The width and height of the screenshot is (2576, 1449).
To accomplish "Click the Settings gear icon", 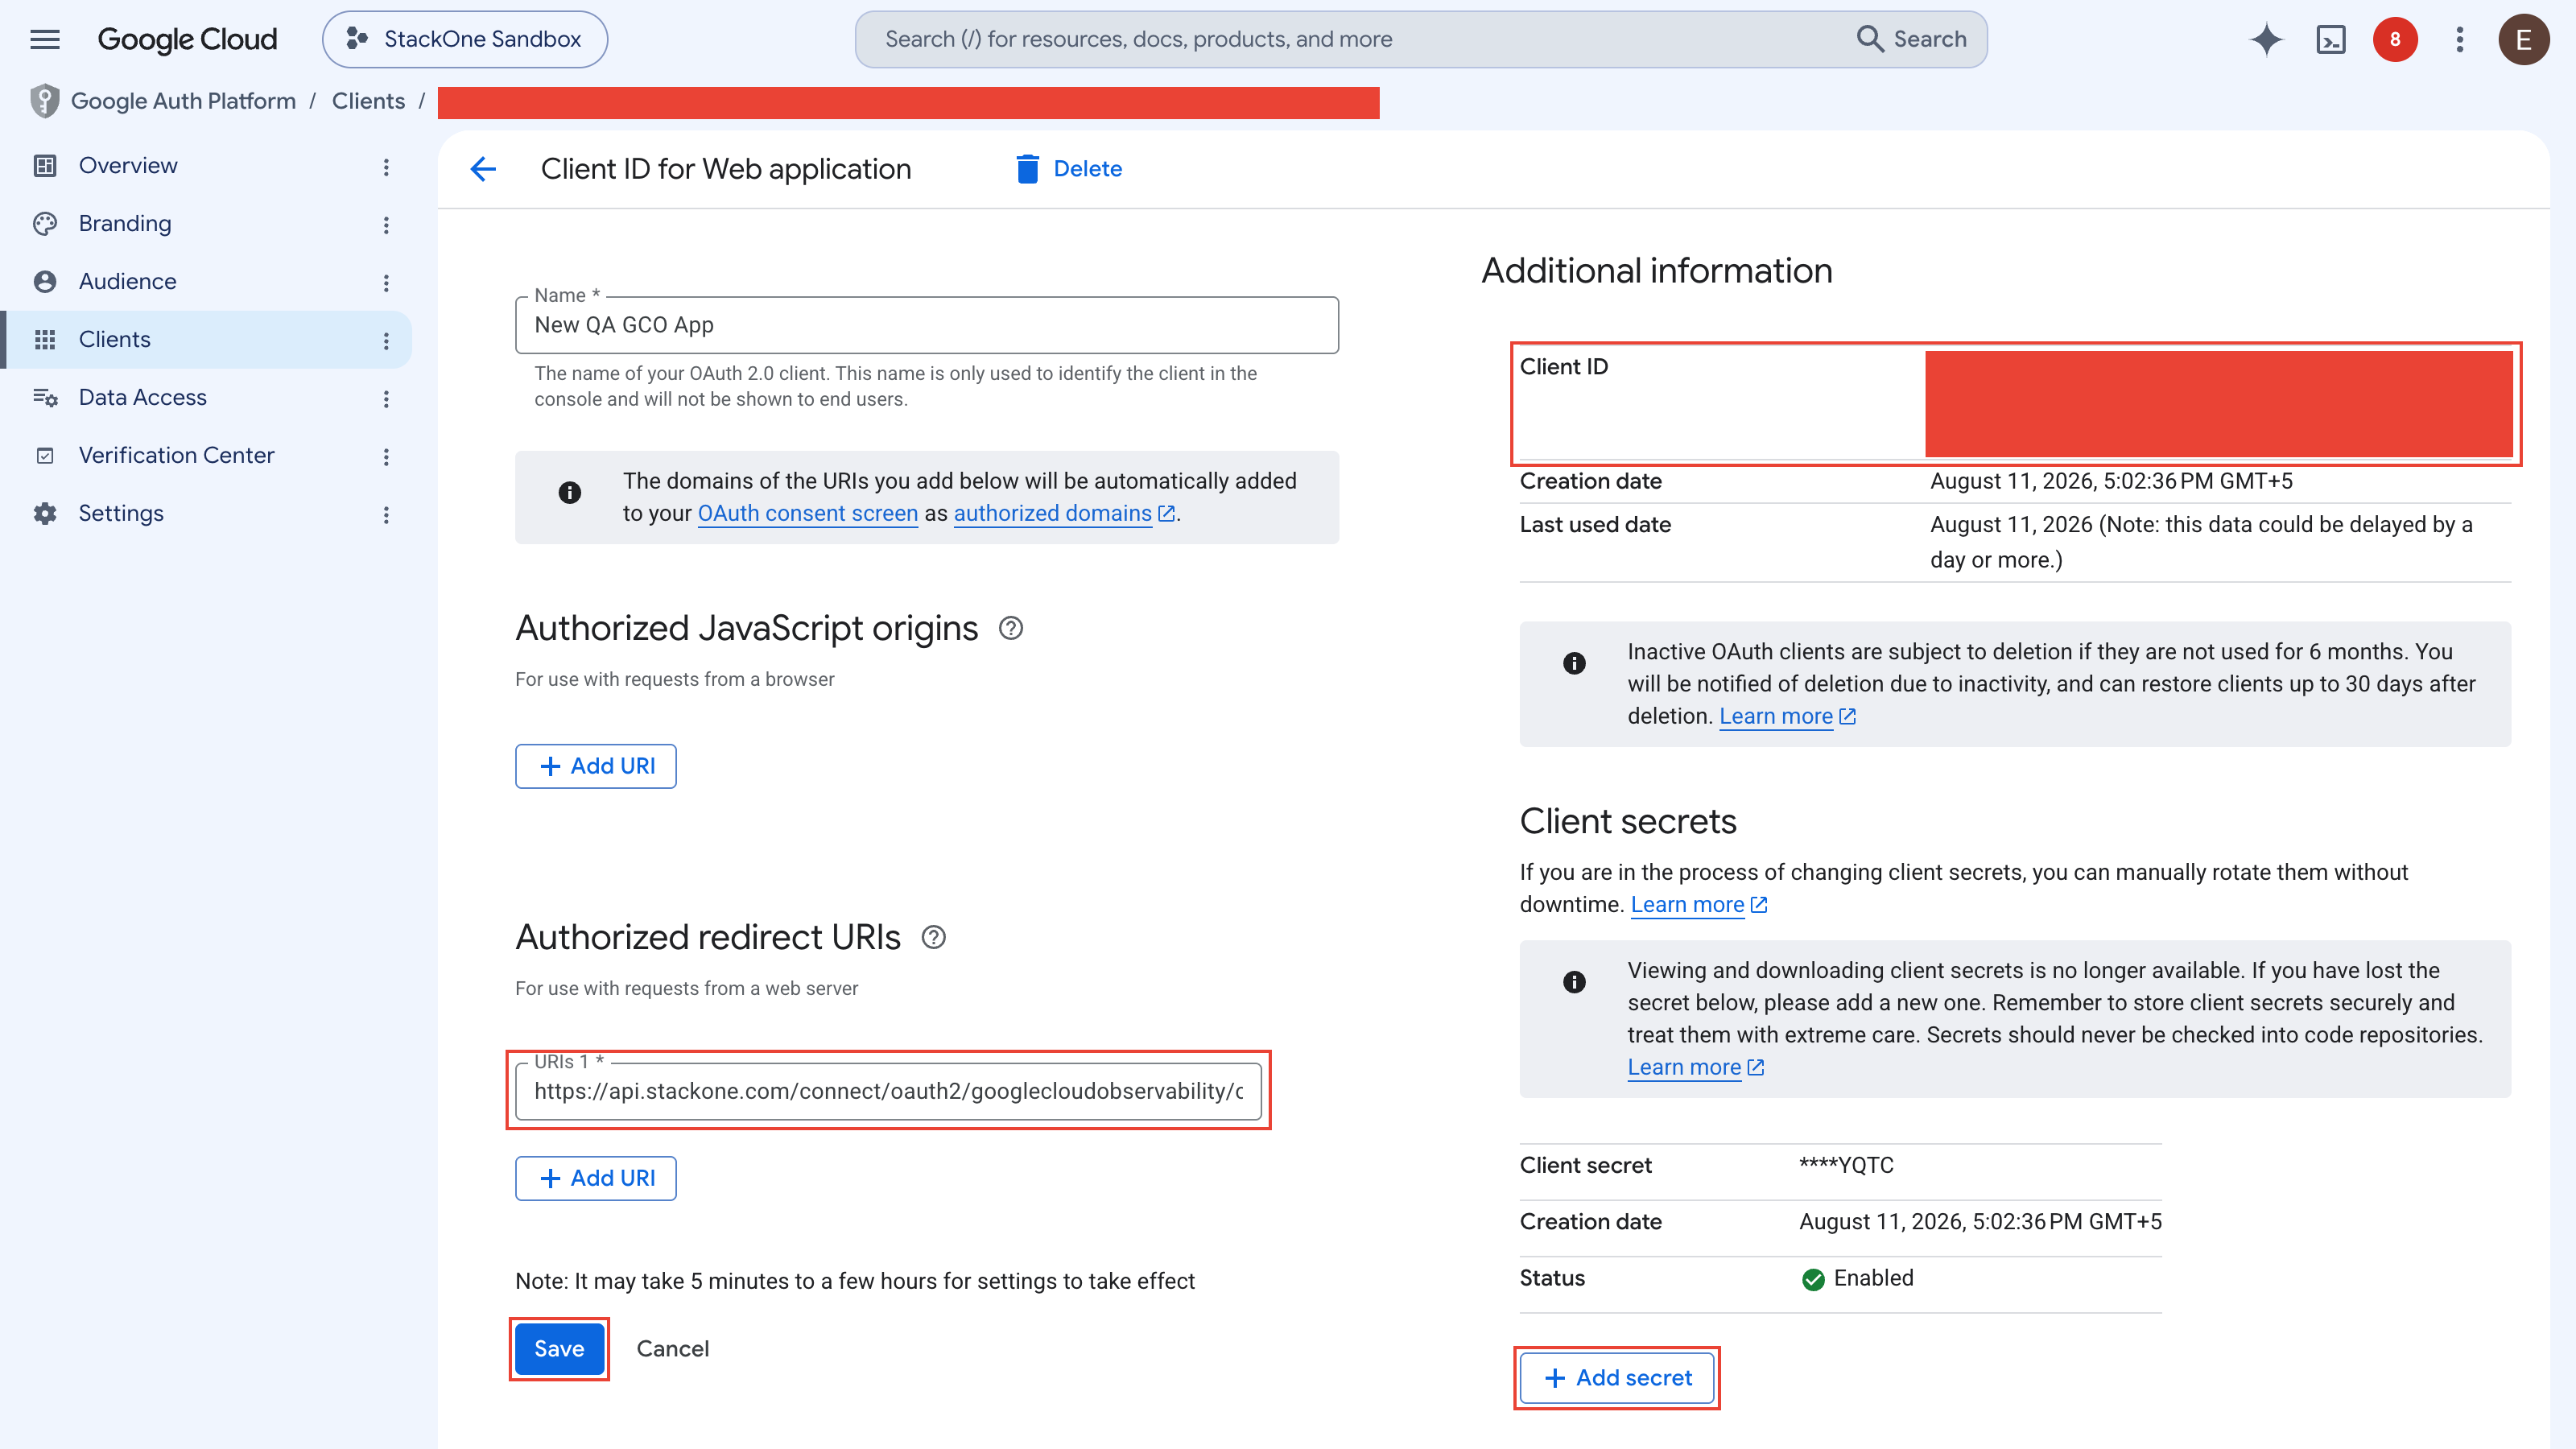I will coord(44,513).
